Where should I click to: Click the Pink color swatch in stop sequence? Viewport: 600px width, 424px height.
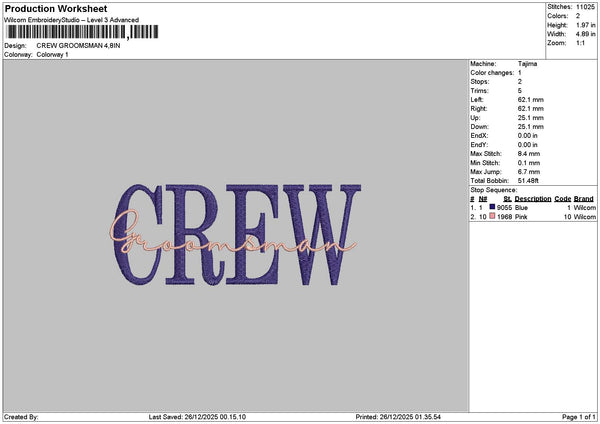[x=492, y=216]
